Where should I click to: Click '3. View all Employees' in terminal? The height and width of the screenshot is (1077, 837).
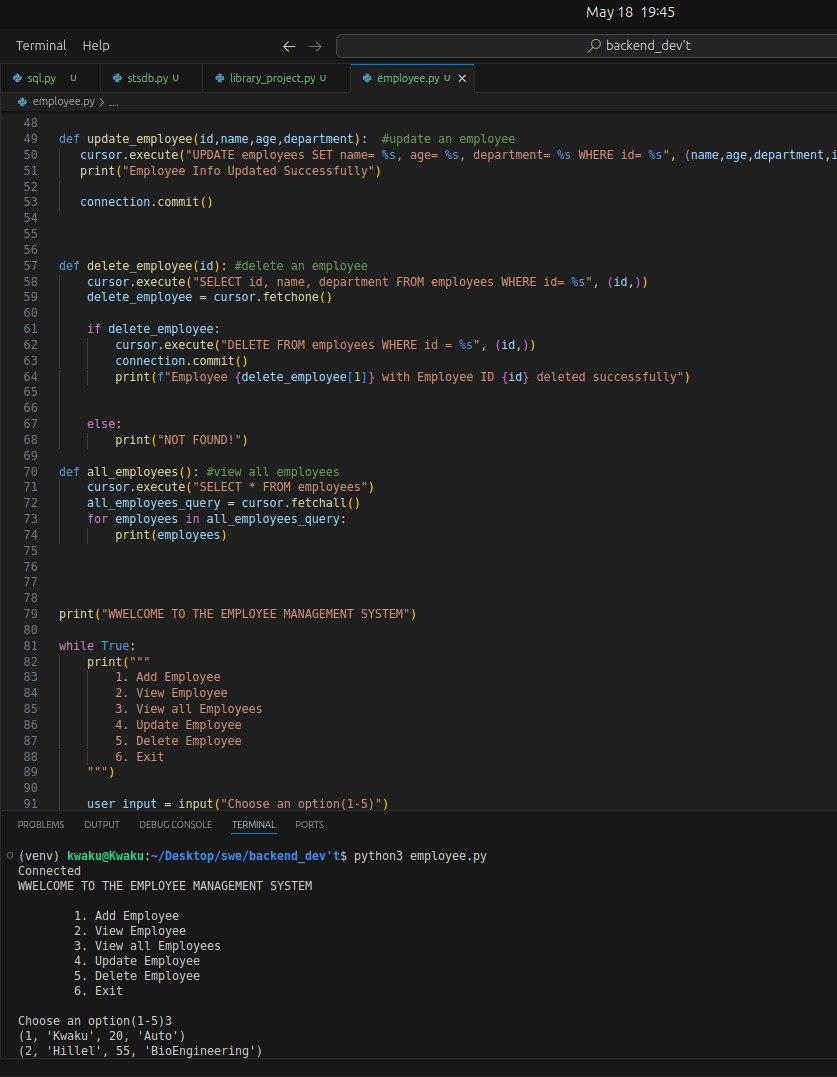pyautogui.click(x=148, y=946)
